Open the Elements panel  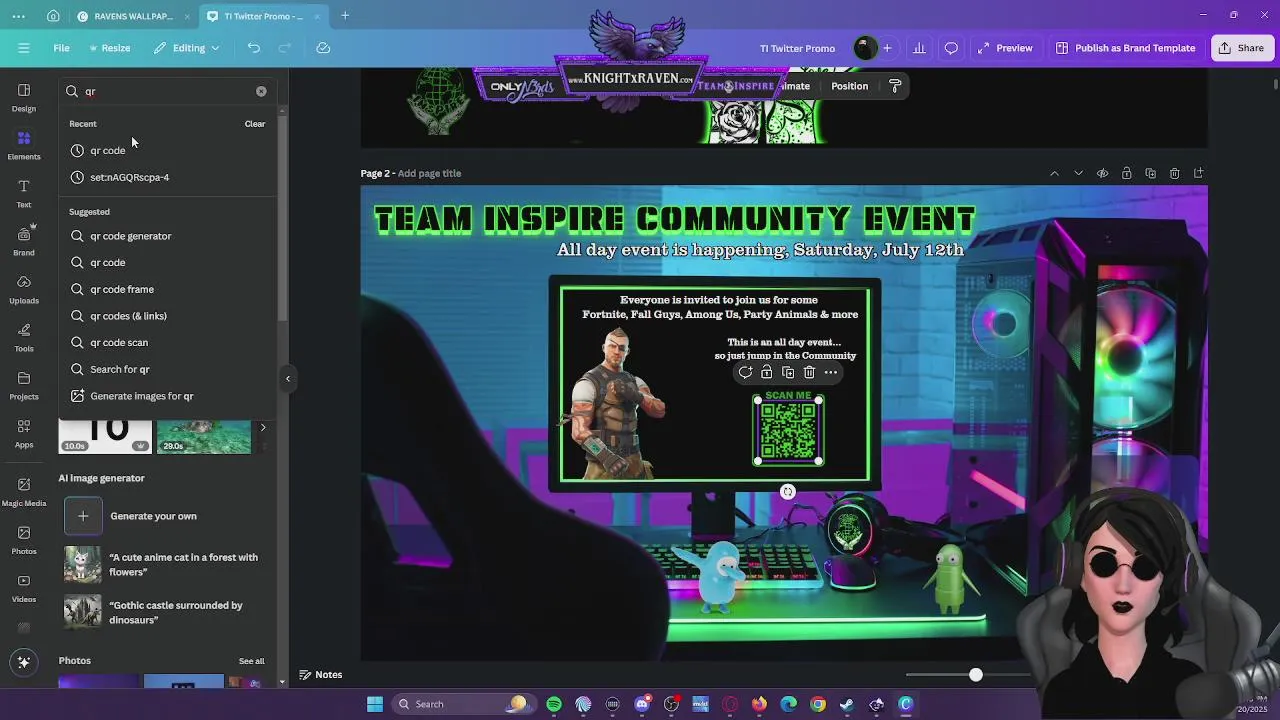[24, 145]
